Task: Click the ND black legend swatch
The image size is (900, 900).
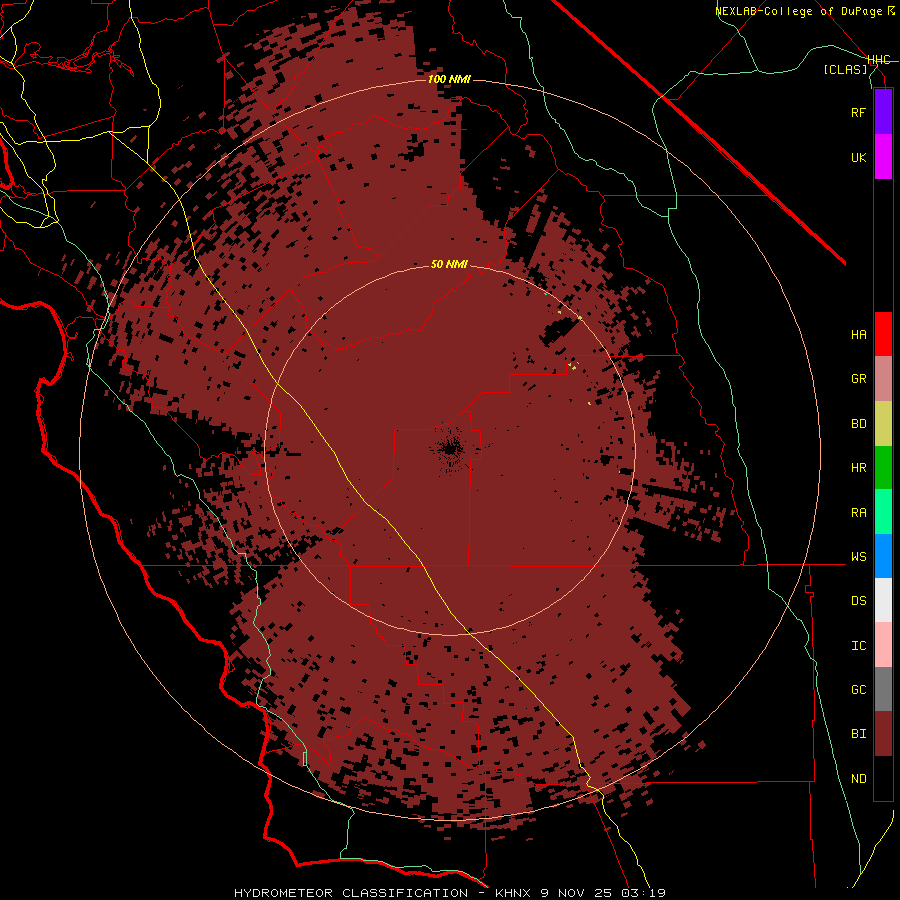Action: point(883,778)
